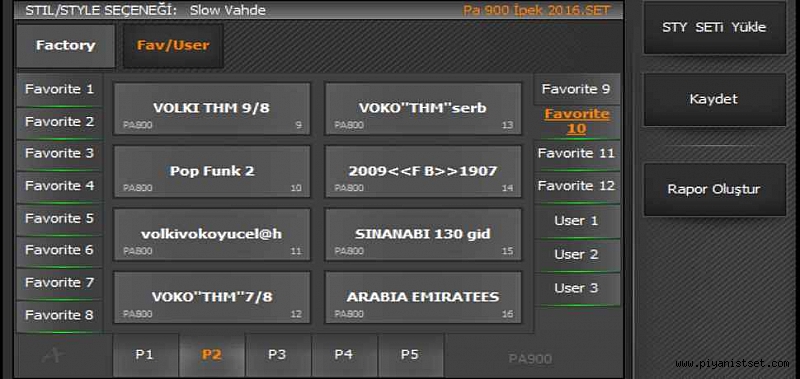This screenshot has width=800, height=379.
Task: Select the Favorite 2 bank
Action: (60, 122)
